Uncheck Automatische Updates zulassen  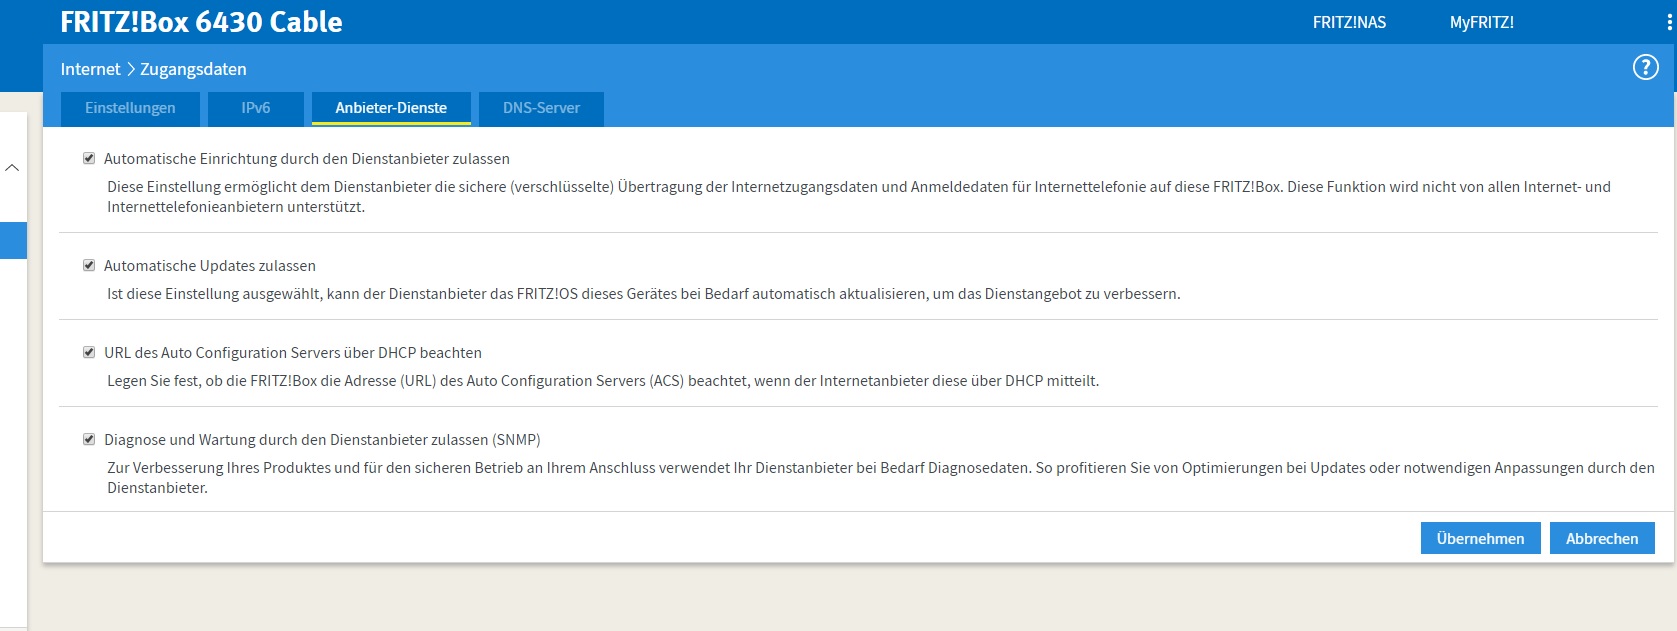(89, 266)
